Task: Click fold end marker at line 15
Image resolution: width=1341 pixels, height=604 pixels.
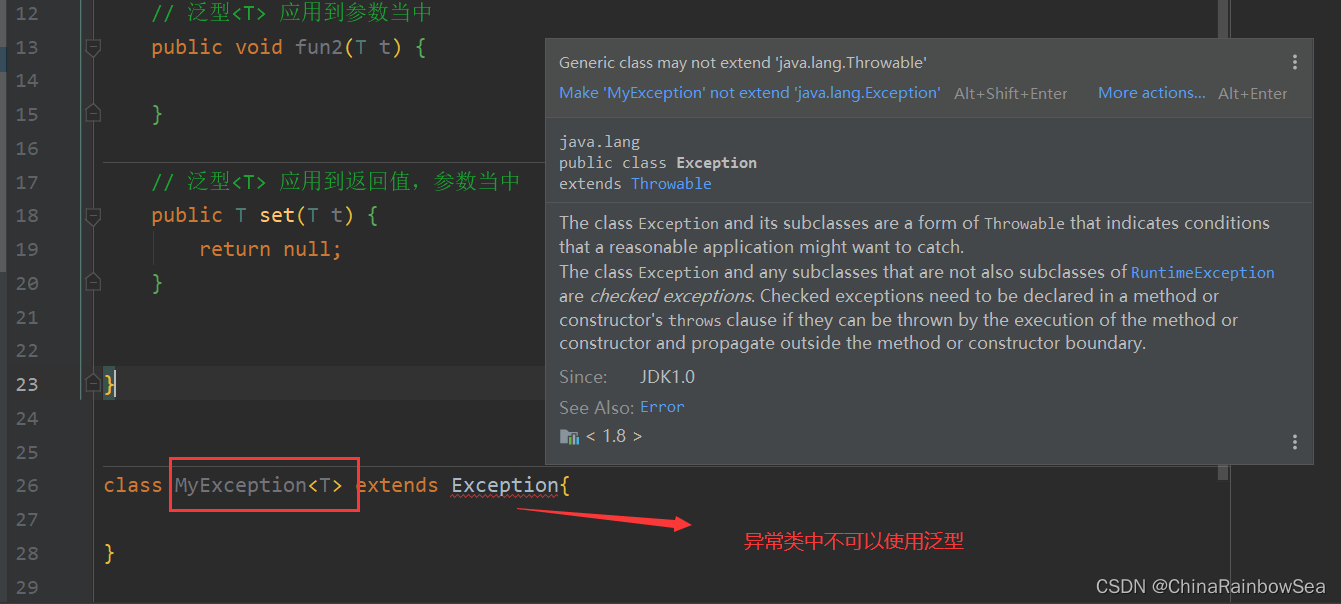Action: [x=93, y=114]
